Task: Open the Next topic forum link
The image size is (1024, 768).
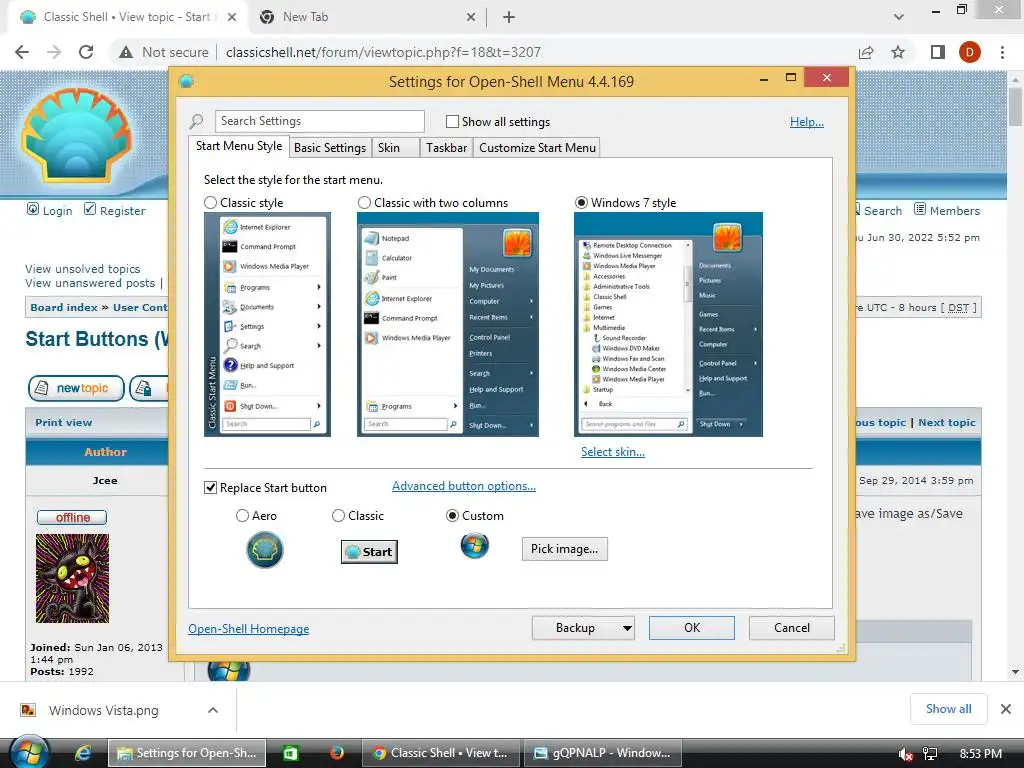Action: (946, 423)
